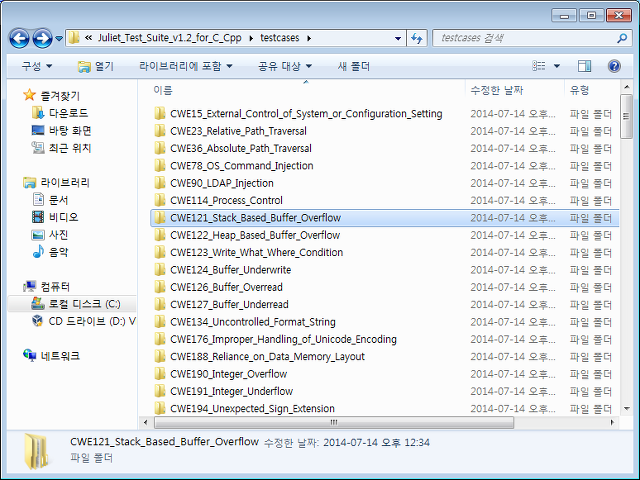Select the CWE188_Reliance_on_Data_Memory_Layout folder
640x480 pixels.
[x=267, y=356]
